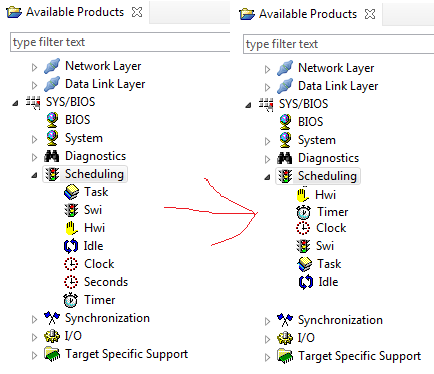Expand System node in left panel
This screenshot has width=434, height=374.
[34, 139]
